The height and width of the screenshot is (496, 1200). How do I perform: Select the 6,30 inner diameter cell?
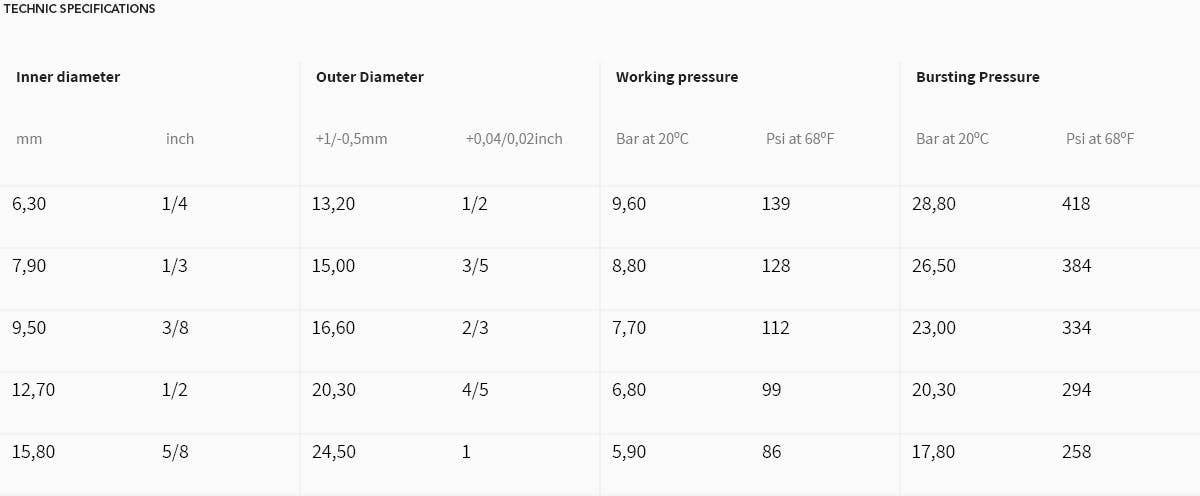29,204
